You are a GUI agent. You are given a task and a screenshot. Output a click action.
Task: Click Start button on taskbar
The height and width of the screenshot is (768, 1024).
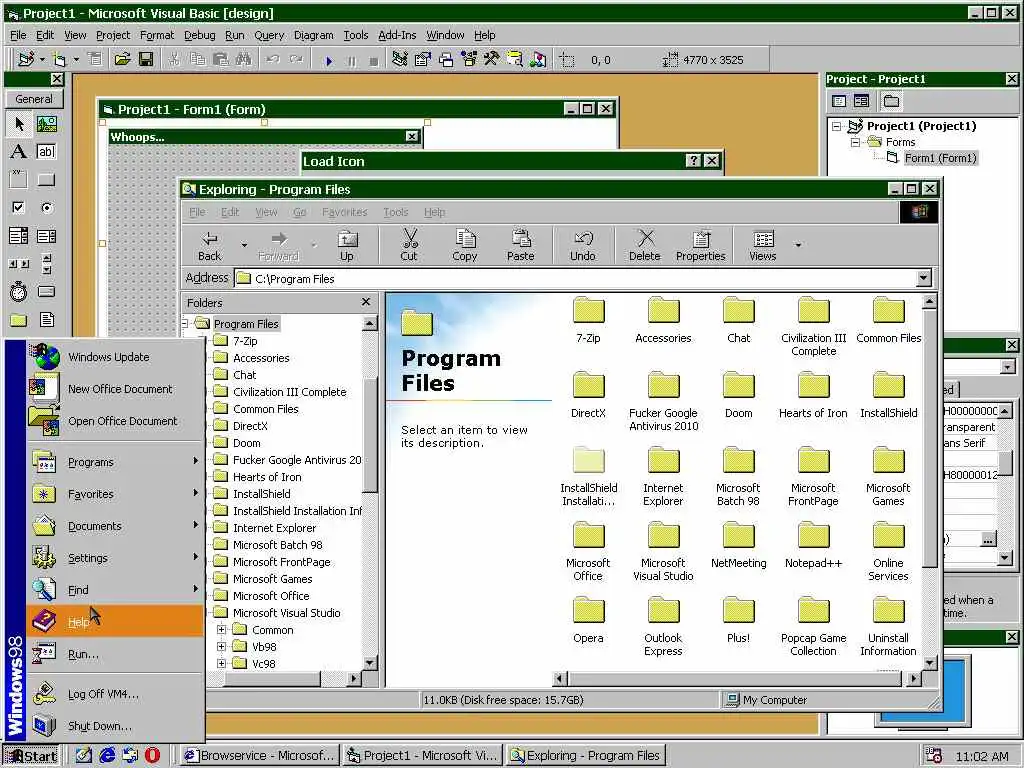coord(31,756)
